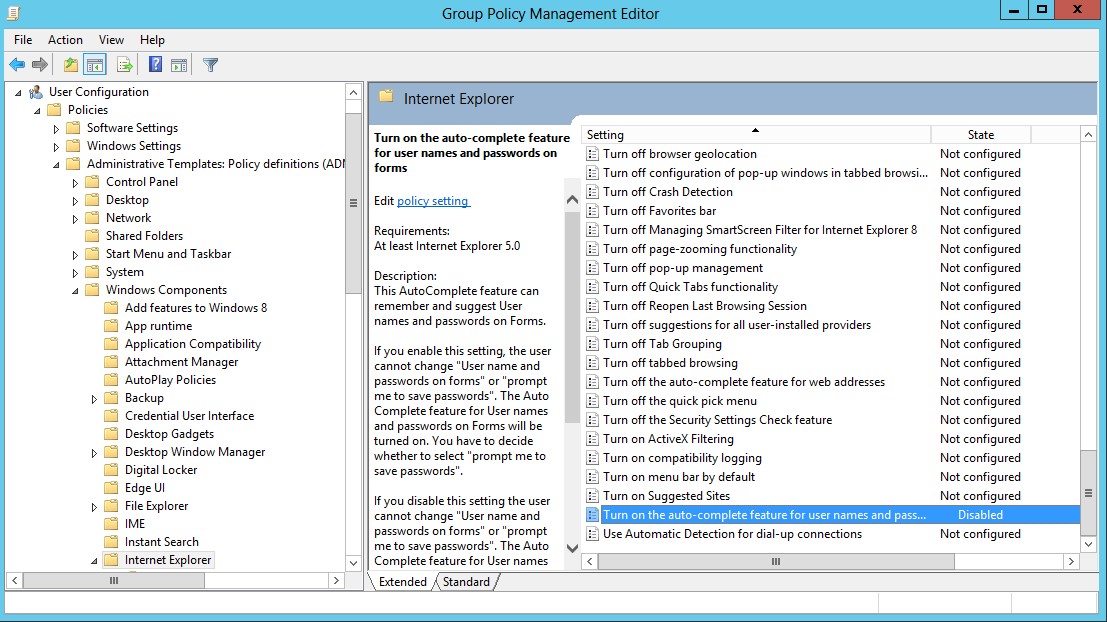Switch to the Standard tab
Image resolution: width=1107 pixels, height=622 pixels.
pyautogui.click(x=465, y=580)
